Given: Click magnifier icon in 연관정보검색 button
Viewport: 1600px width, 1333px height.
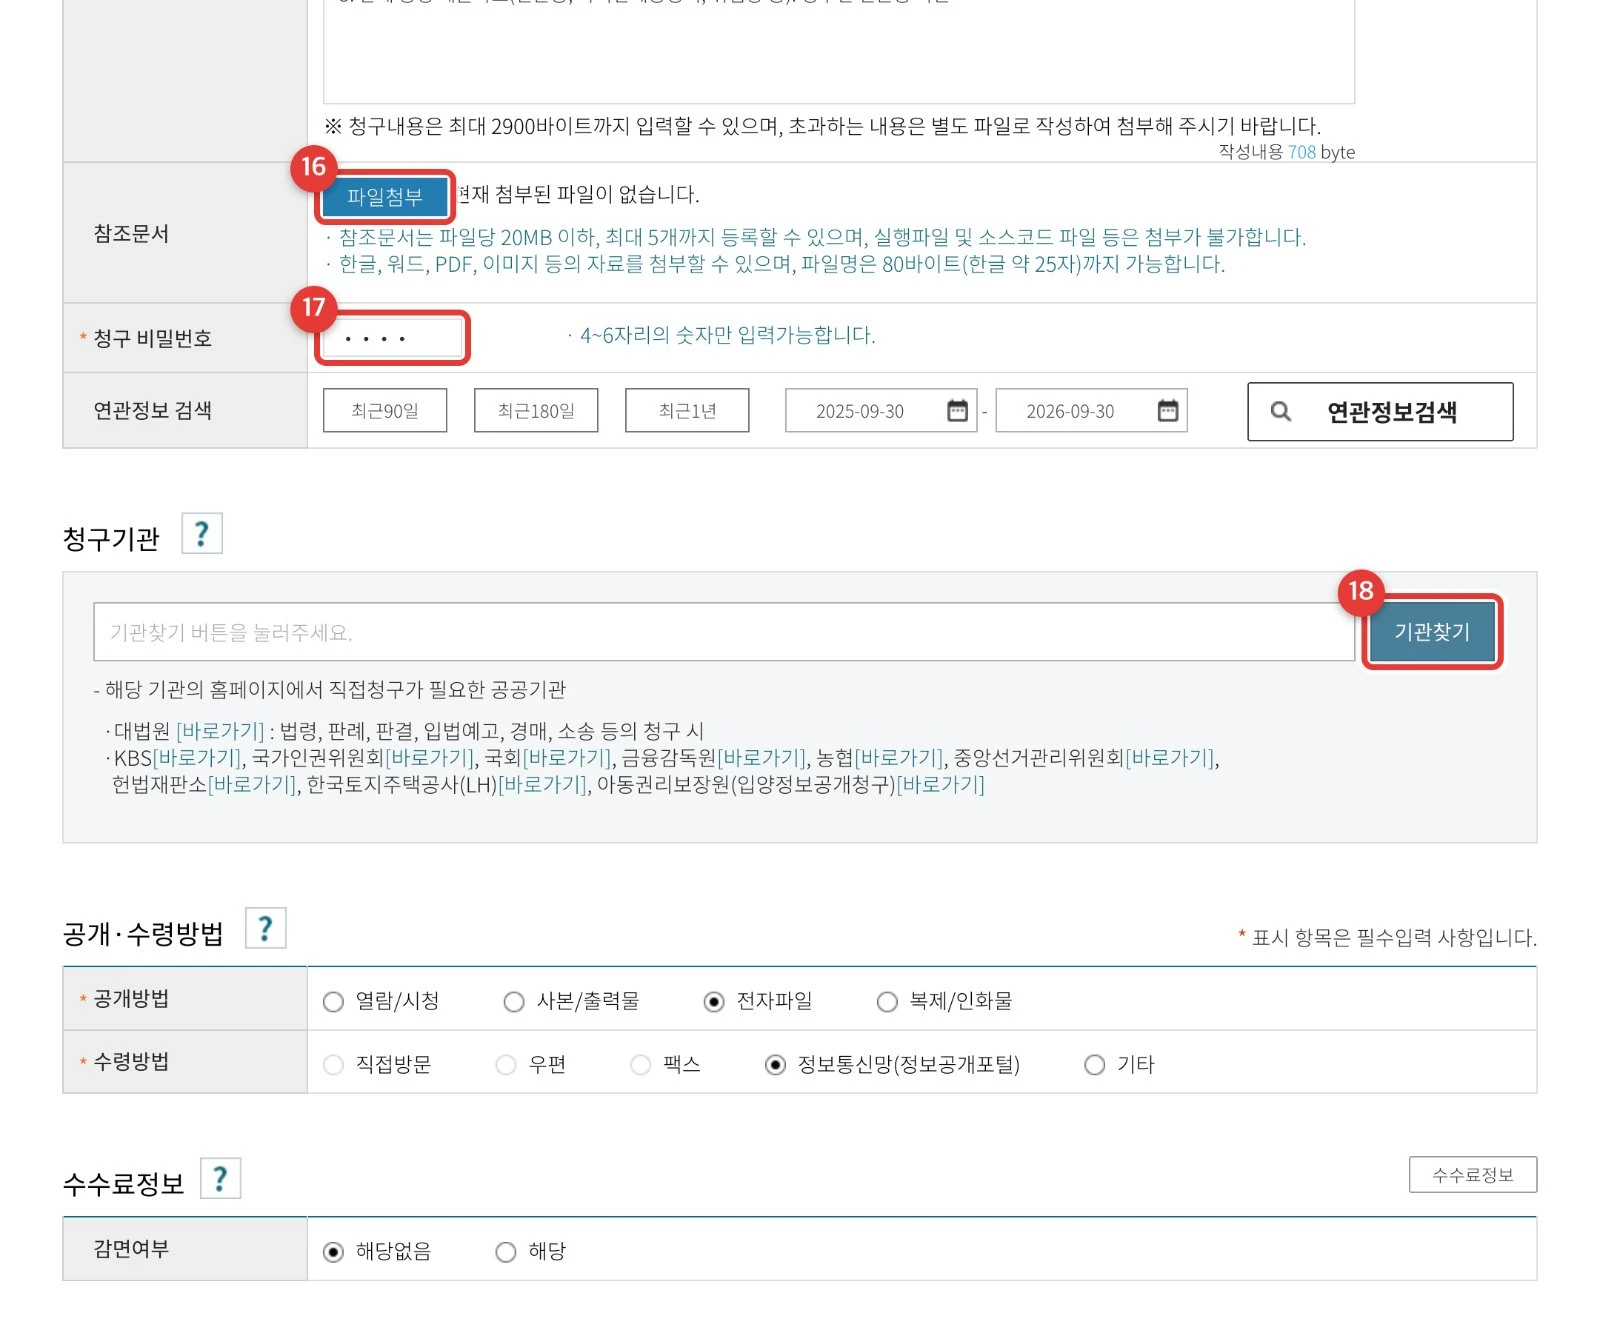Looking at the screenshot, I should 1281,411.
